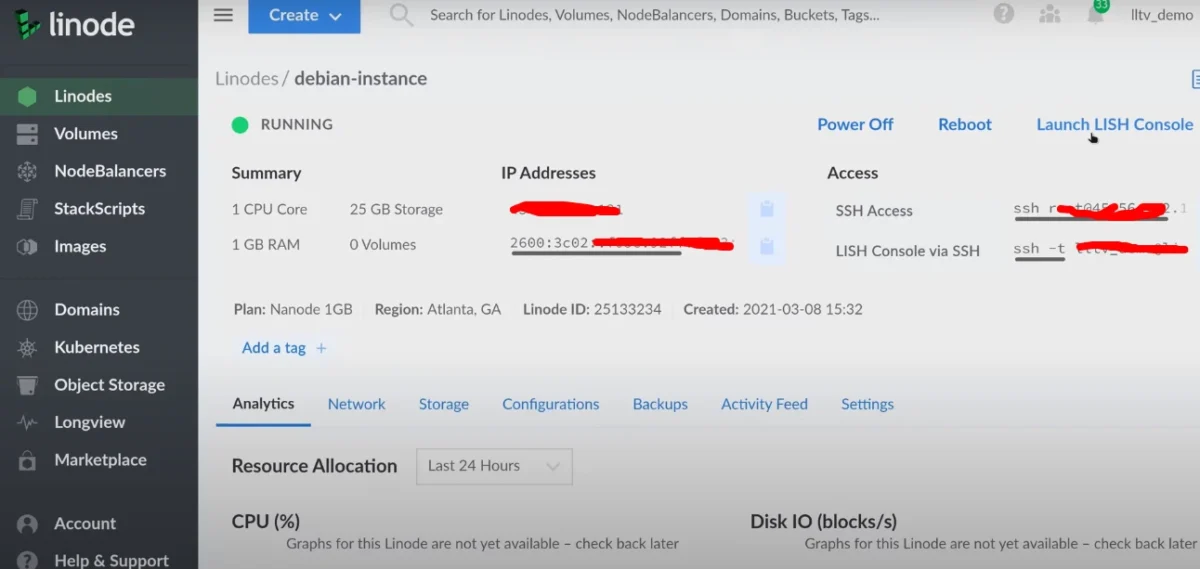
Task: Click the LISH Console via SSH command
Action: (1100, 249)
